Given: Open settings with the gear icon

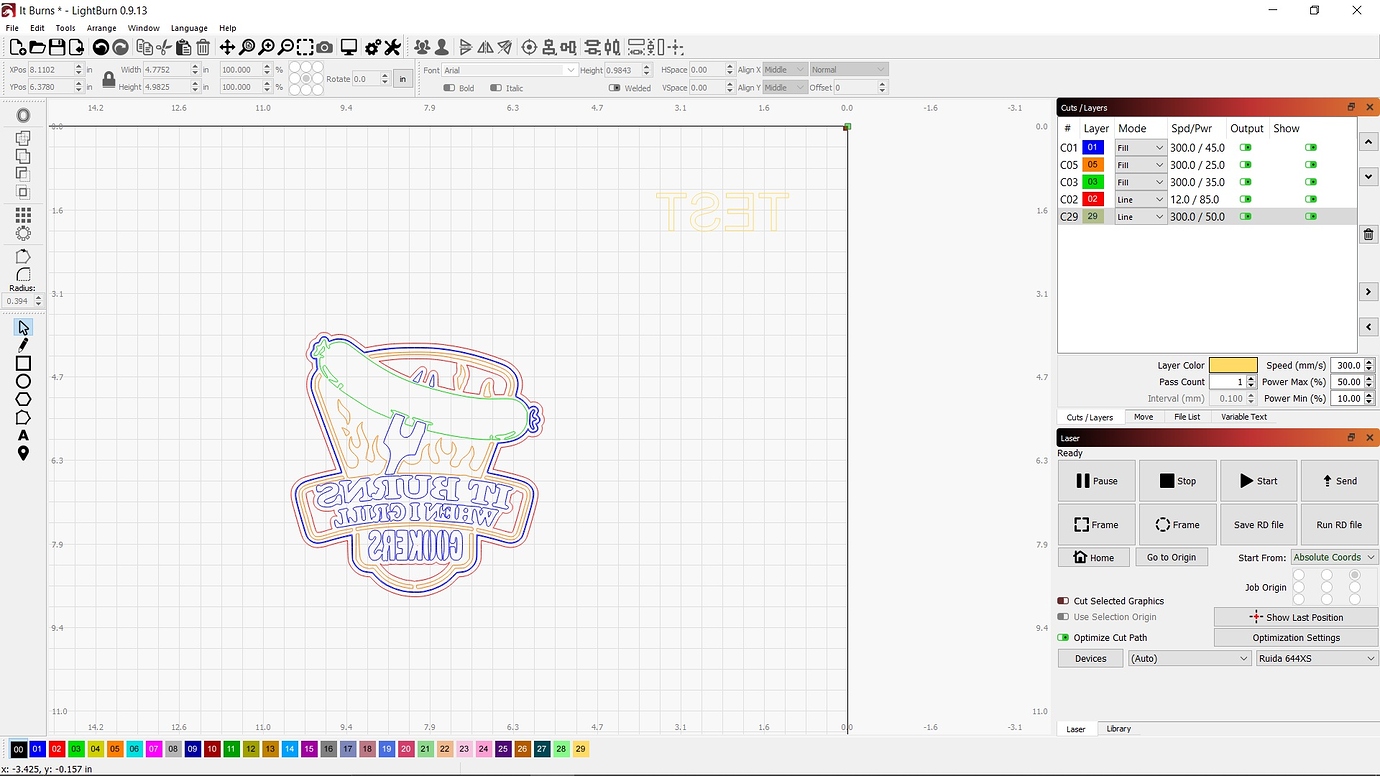Looking at the screenshot, I should 373,47.
